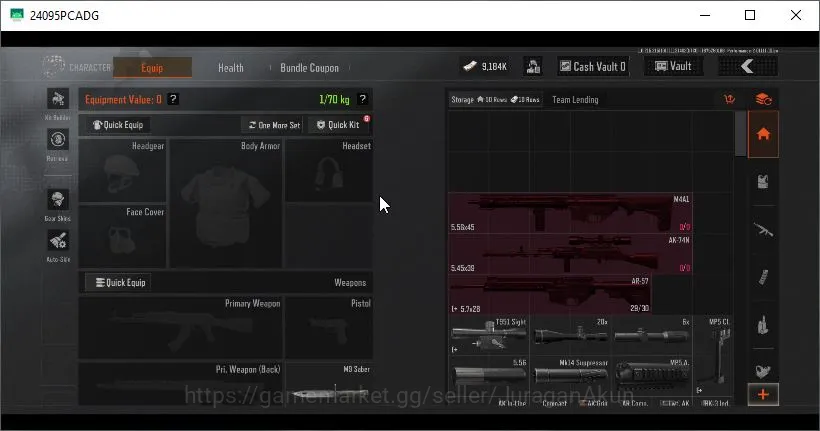The width and height of the screenshot is (820, 431).
Task: Select the 20x scope item
Action: point(571,335)
